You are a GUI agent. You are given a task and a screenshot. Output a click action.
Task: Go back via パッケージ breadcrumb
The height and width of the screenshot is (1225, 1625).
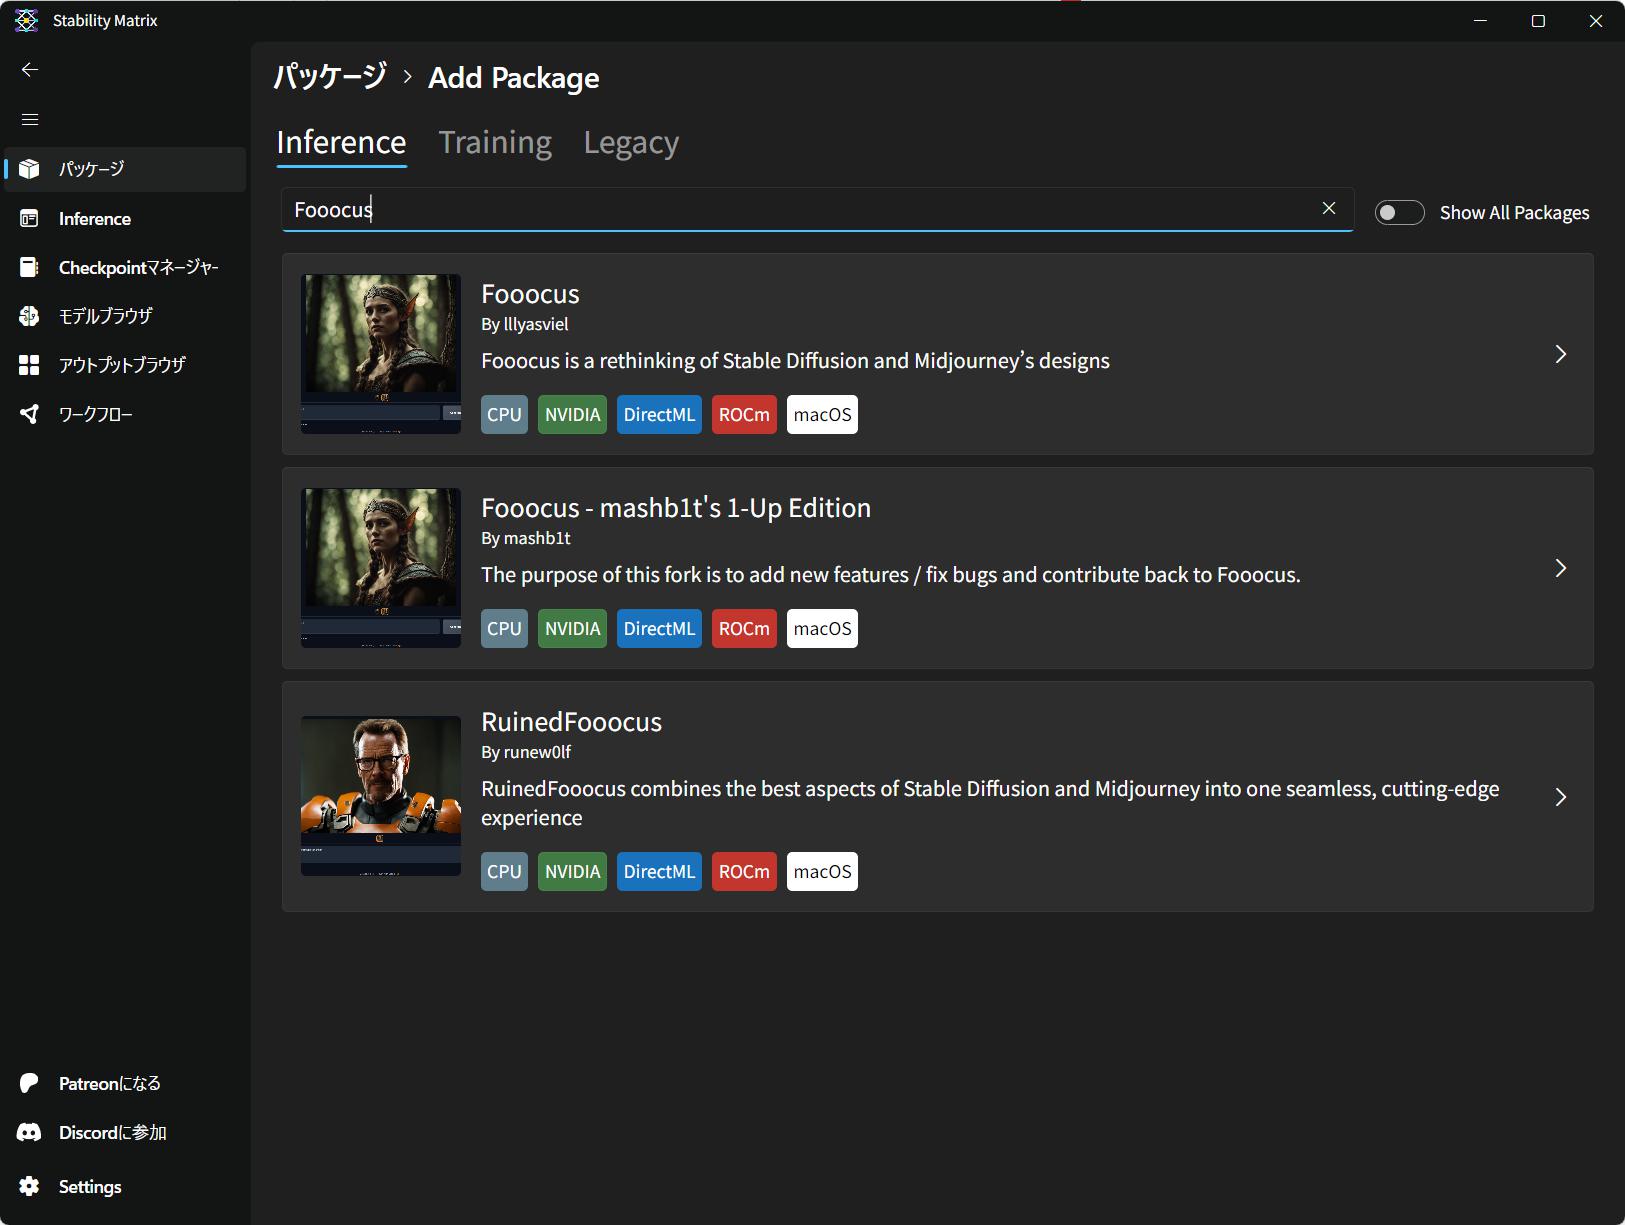point(330,77)
